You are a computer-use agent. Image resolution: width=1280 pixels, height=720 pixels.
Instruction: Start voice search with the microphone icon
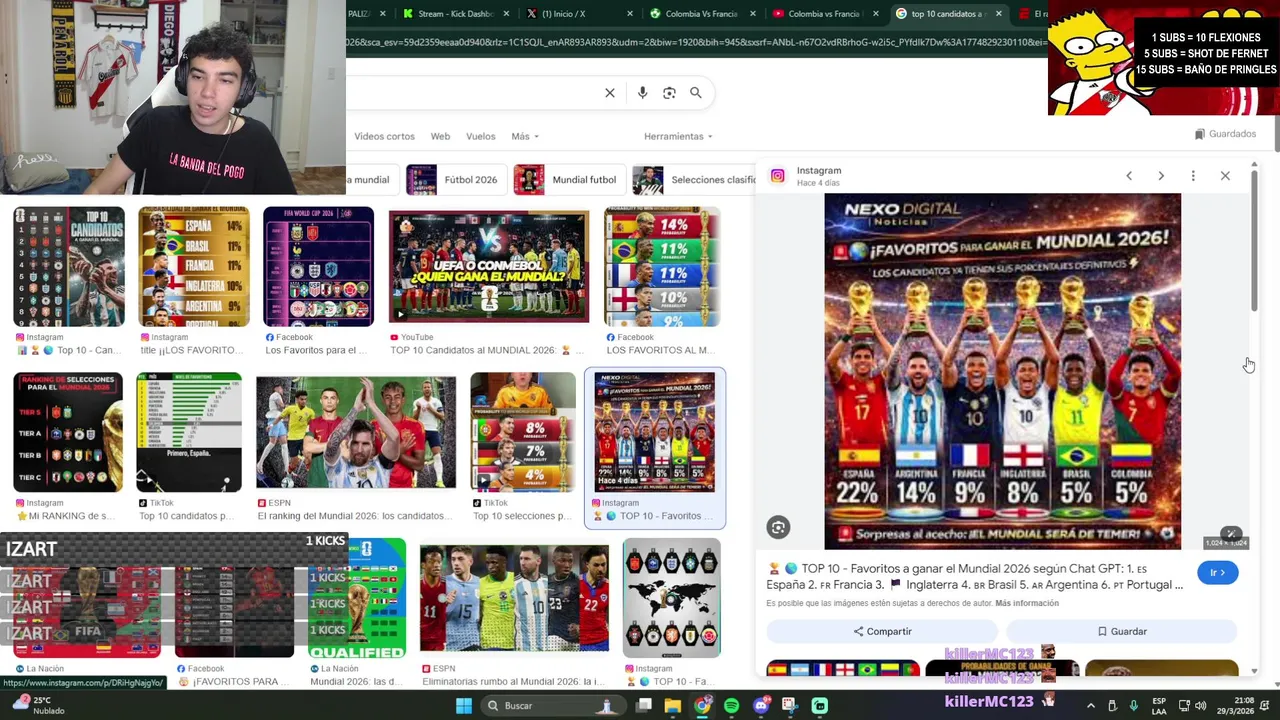(x=642, y=93)
